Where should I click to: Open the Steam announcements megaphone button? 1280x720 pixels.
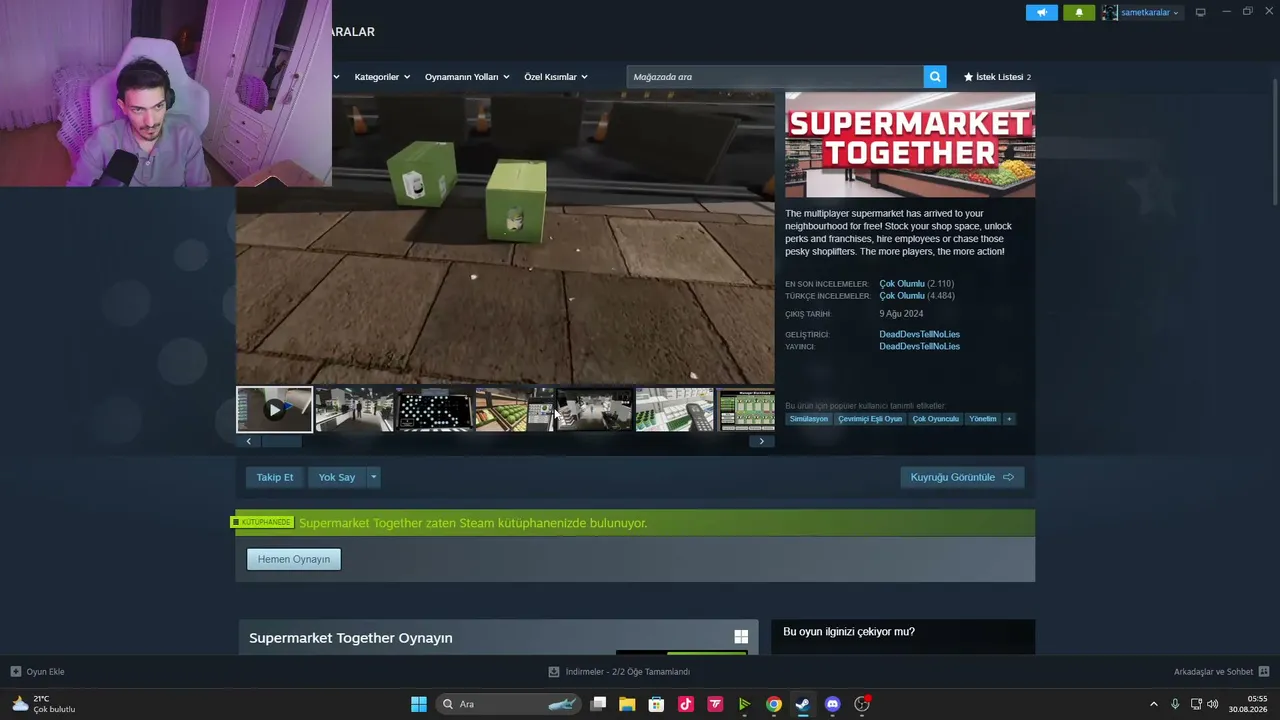[1041, 13]
